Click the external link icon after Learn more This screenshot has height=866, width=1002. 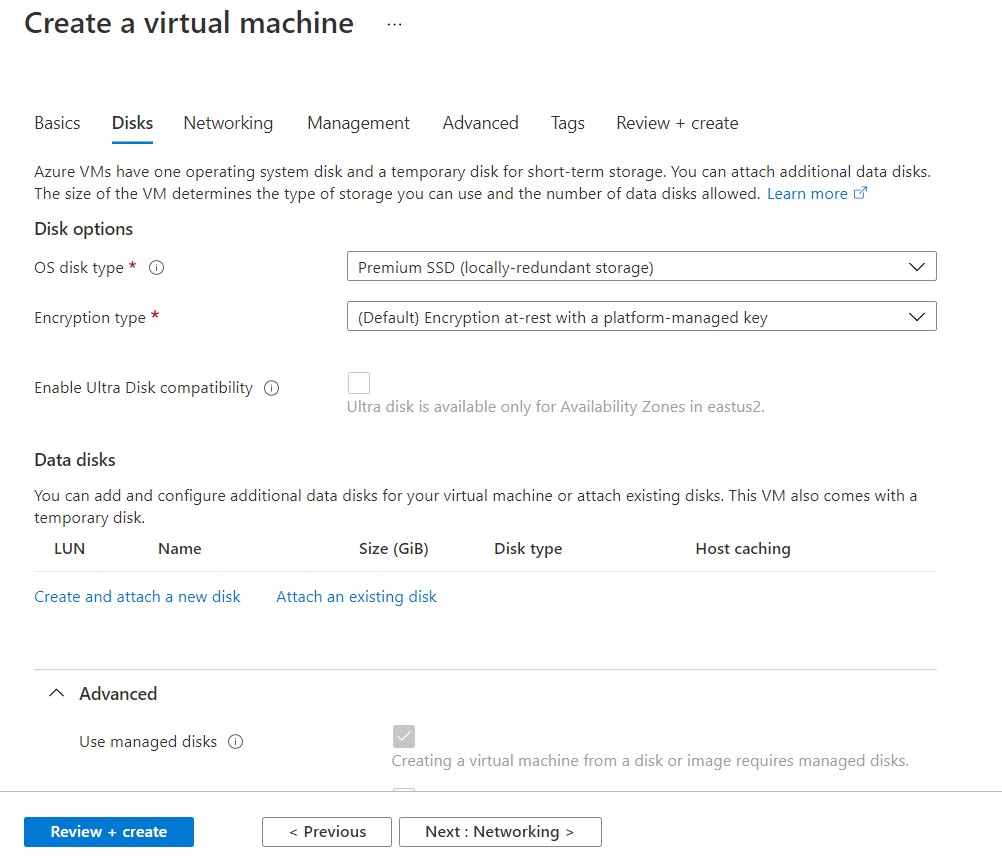860,194
